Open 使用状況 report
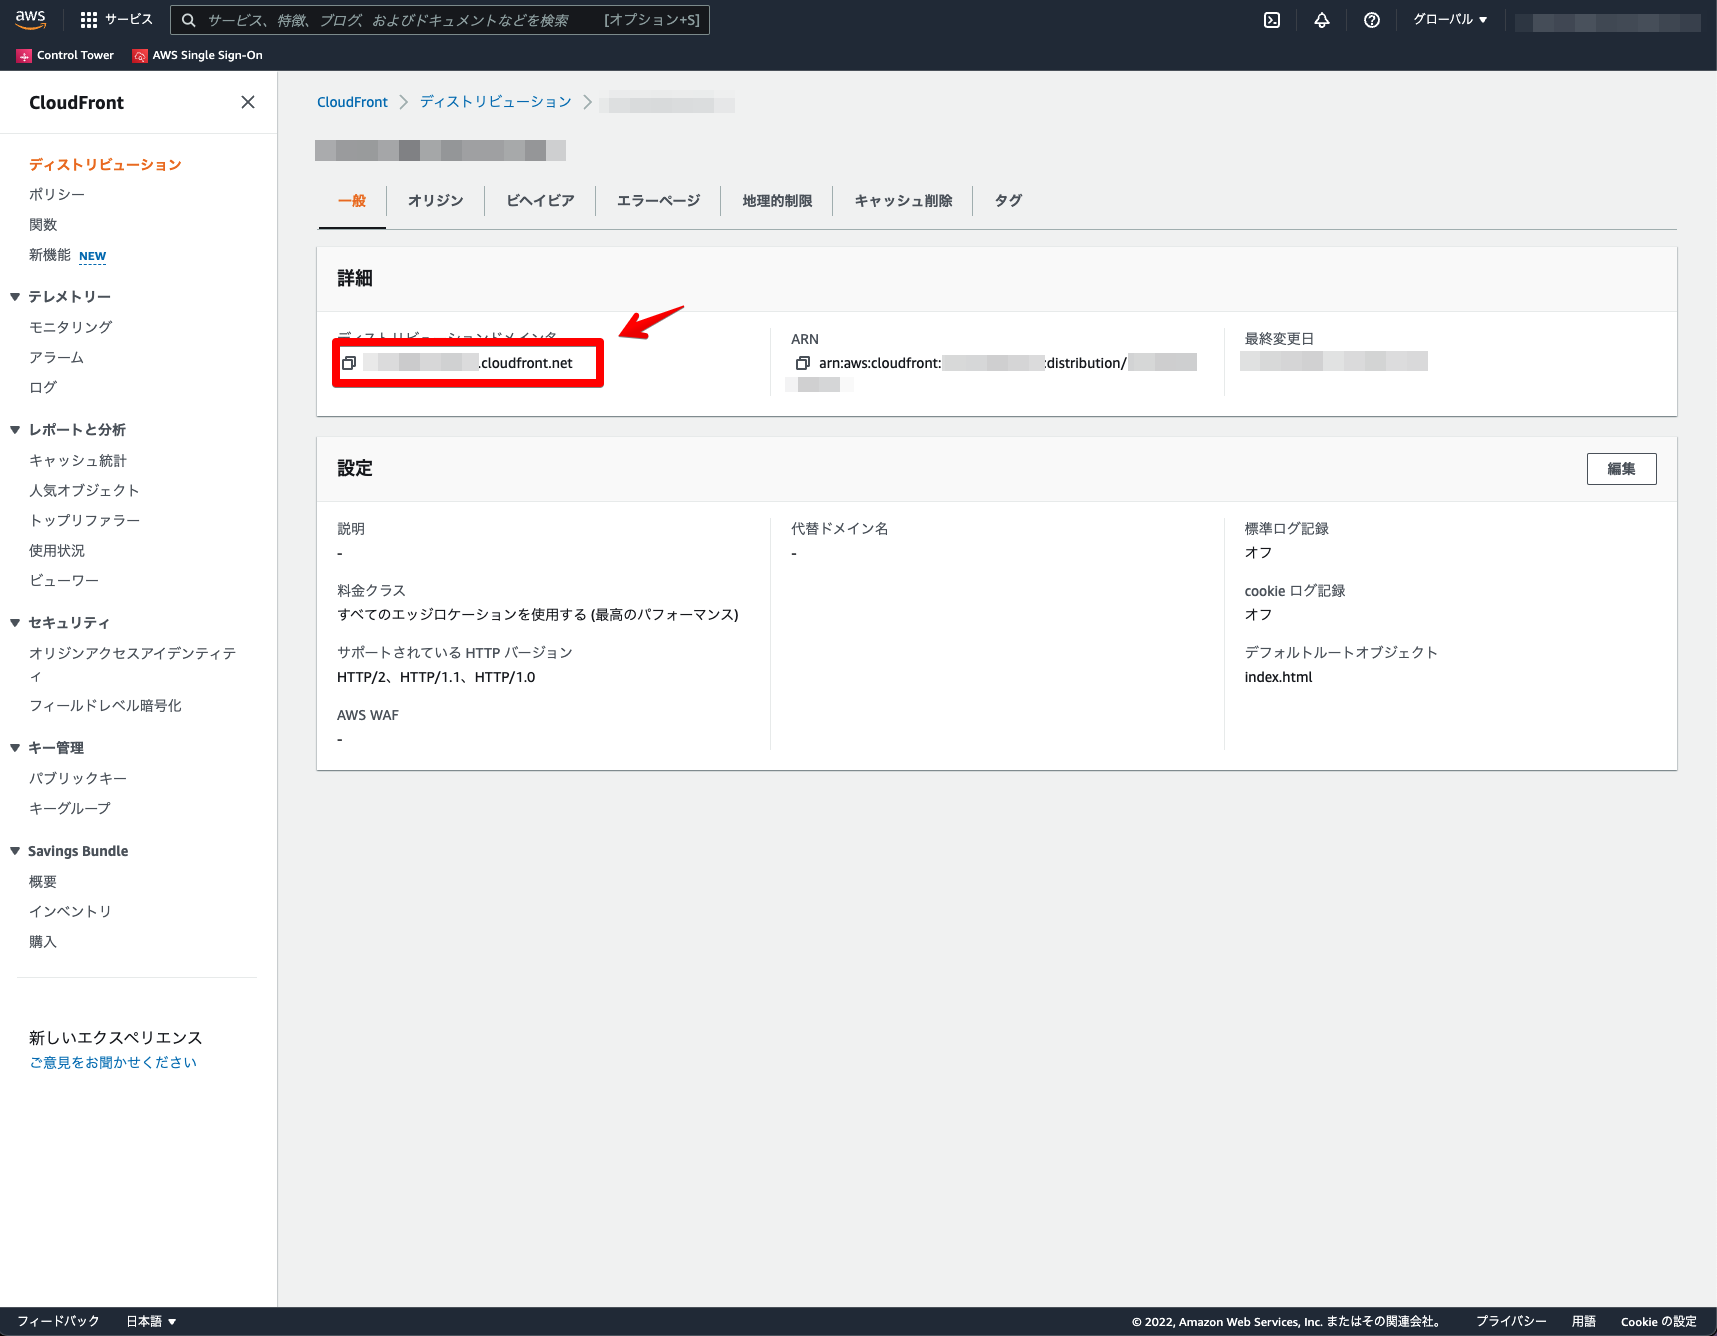1717x1336 pixels. point(57,550)
